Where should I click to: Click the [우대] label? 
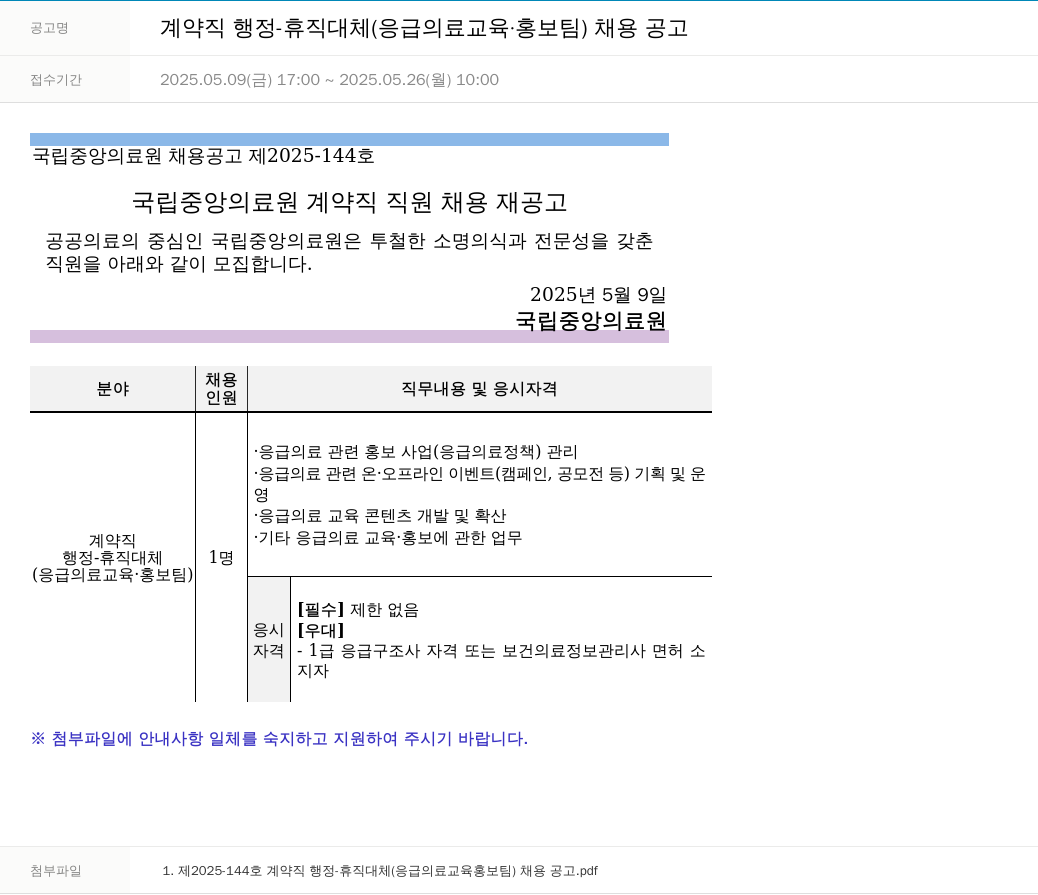[x=321, y=630]
